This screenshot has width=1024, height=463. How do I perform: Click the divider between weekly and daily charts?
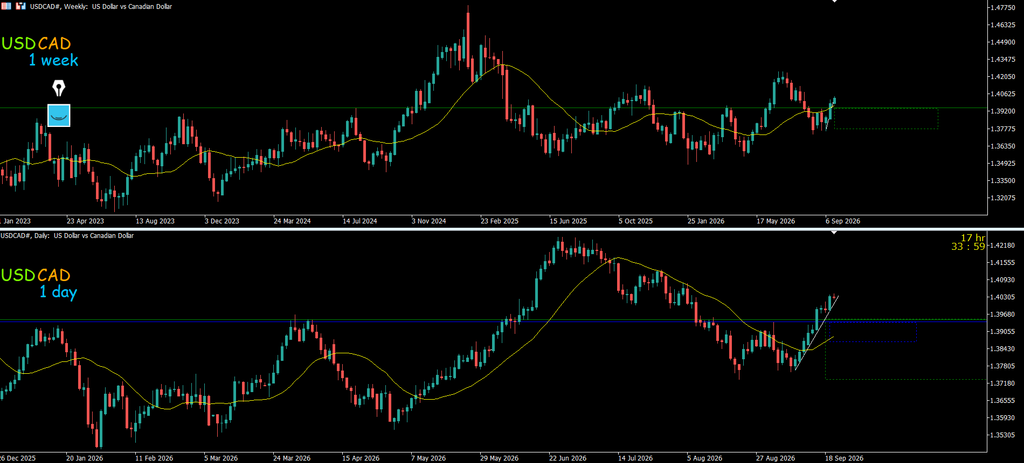pos(512,229)
